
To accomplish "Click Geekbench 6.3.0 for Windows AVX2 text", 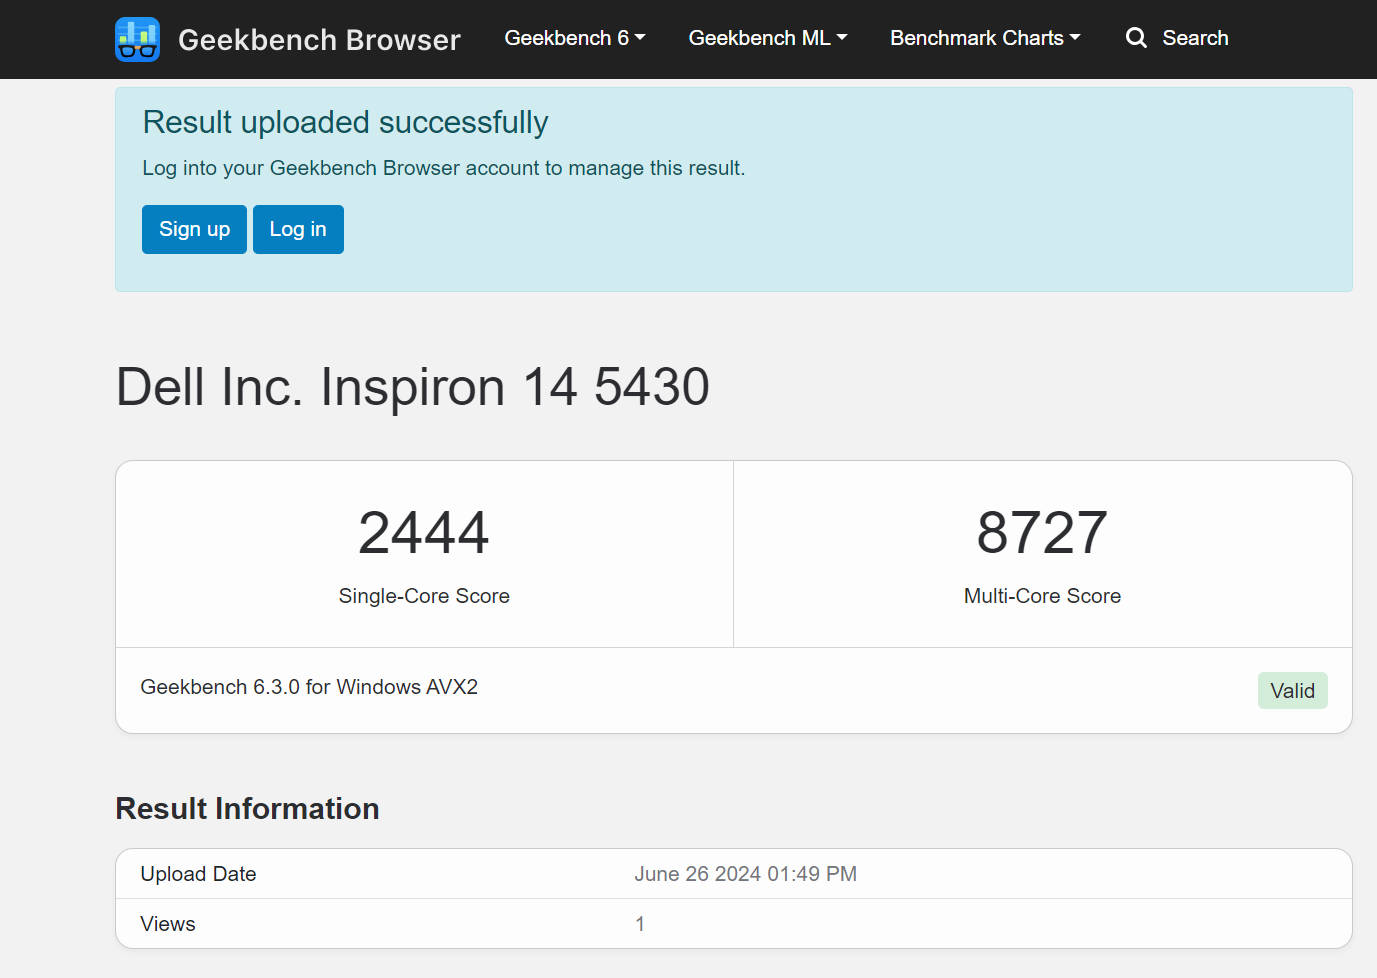I will (x=309, y=687).
